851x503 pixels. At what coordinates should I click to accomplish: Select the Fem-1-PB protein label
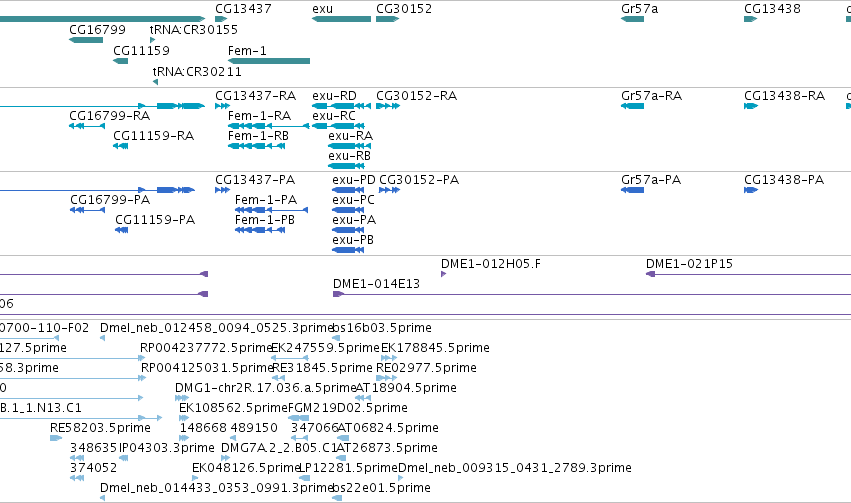click(265, 220)
